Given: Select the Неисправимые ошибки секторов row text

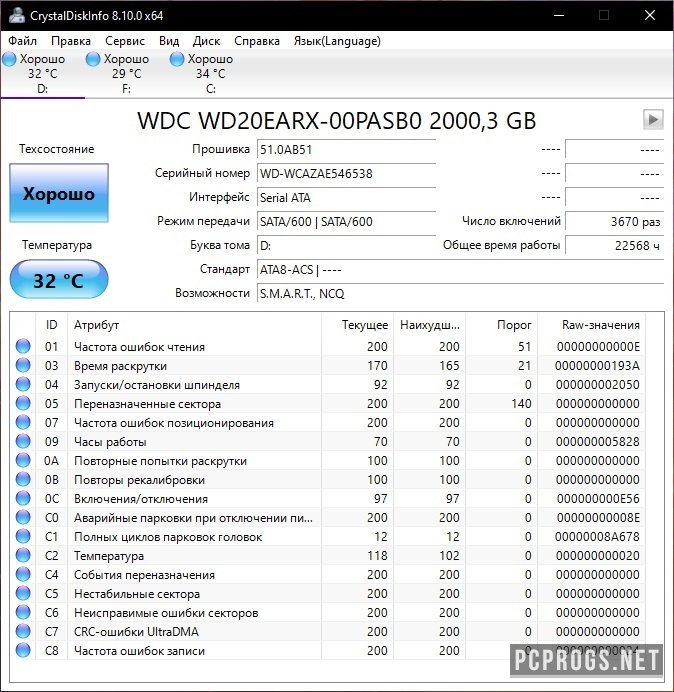Looking at the screenshot, I should (166, 613).
